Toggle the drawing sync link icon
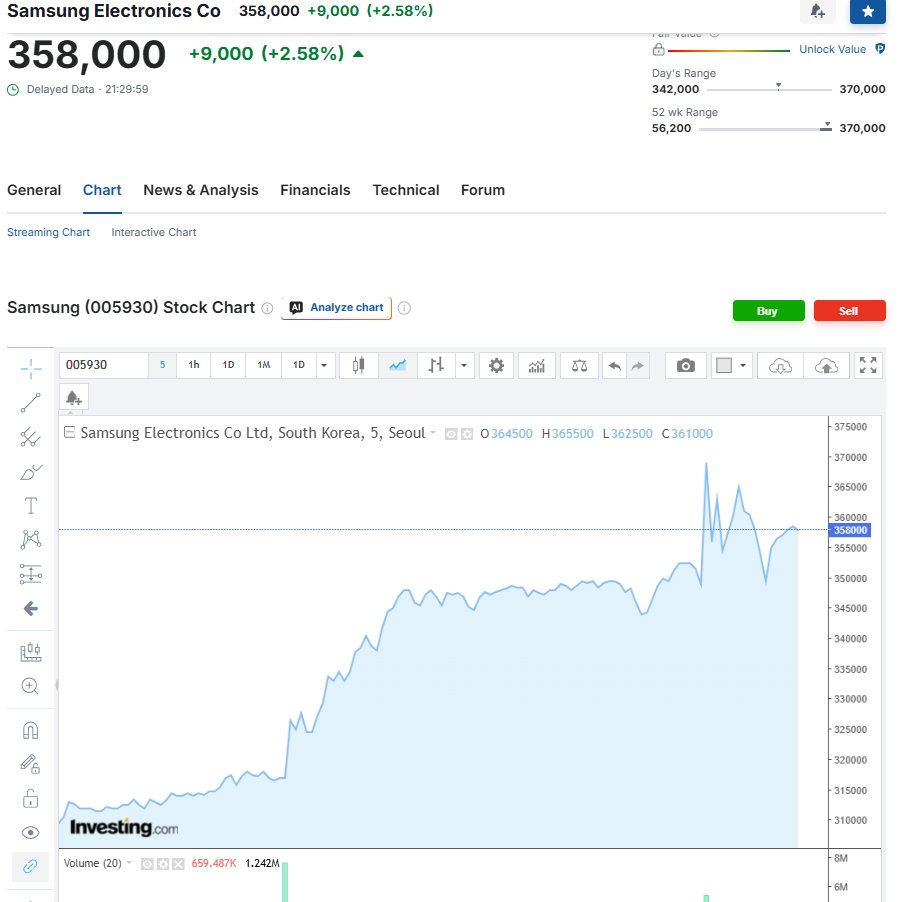Viewport: 901px width, 902px height. point(30,866)
